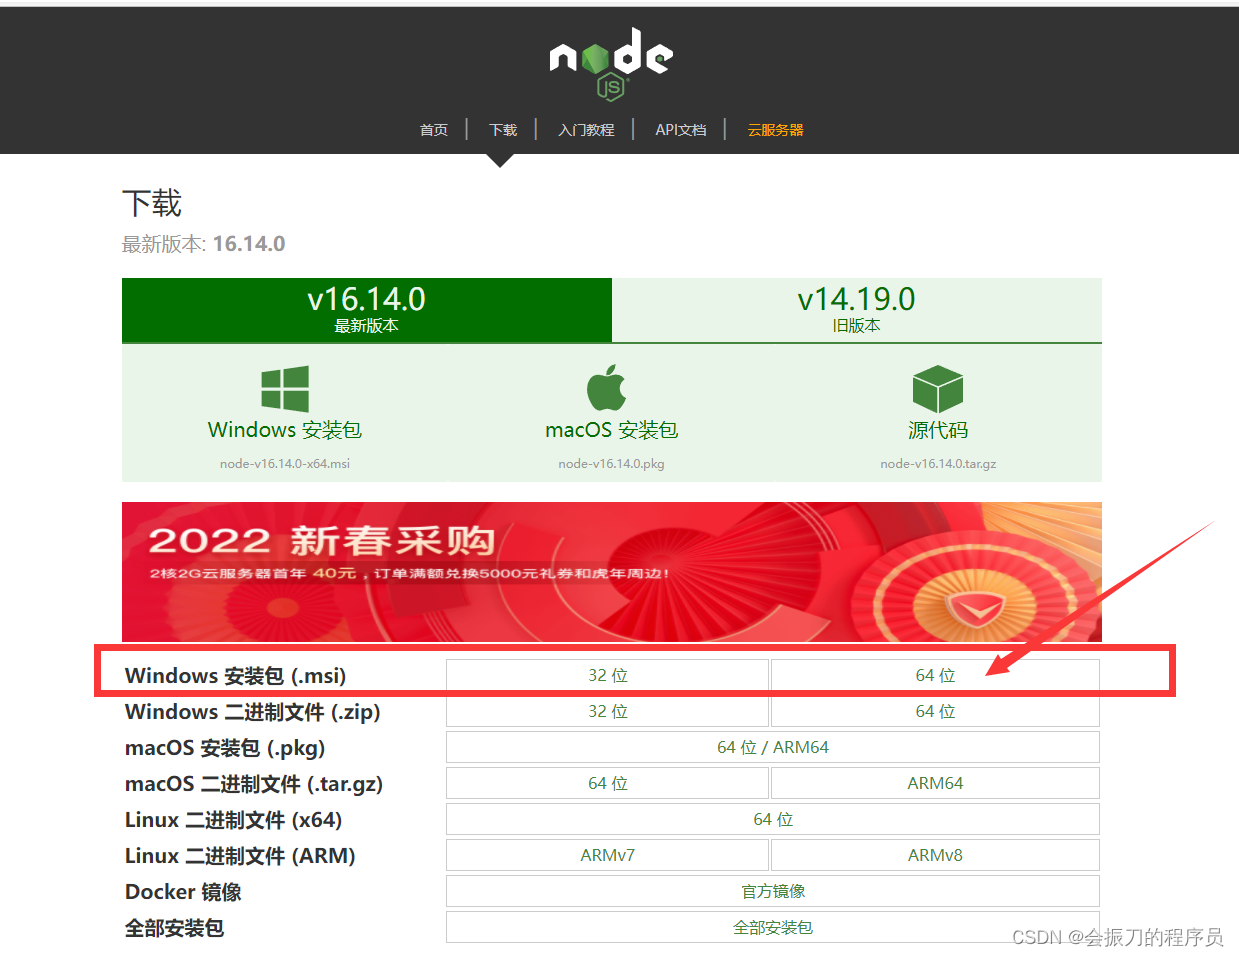This screenshot has width=1239, height=956.
Task: Open the 入门教程 navigation item
Action: point(586,130)
